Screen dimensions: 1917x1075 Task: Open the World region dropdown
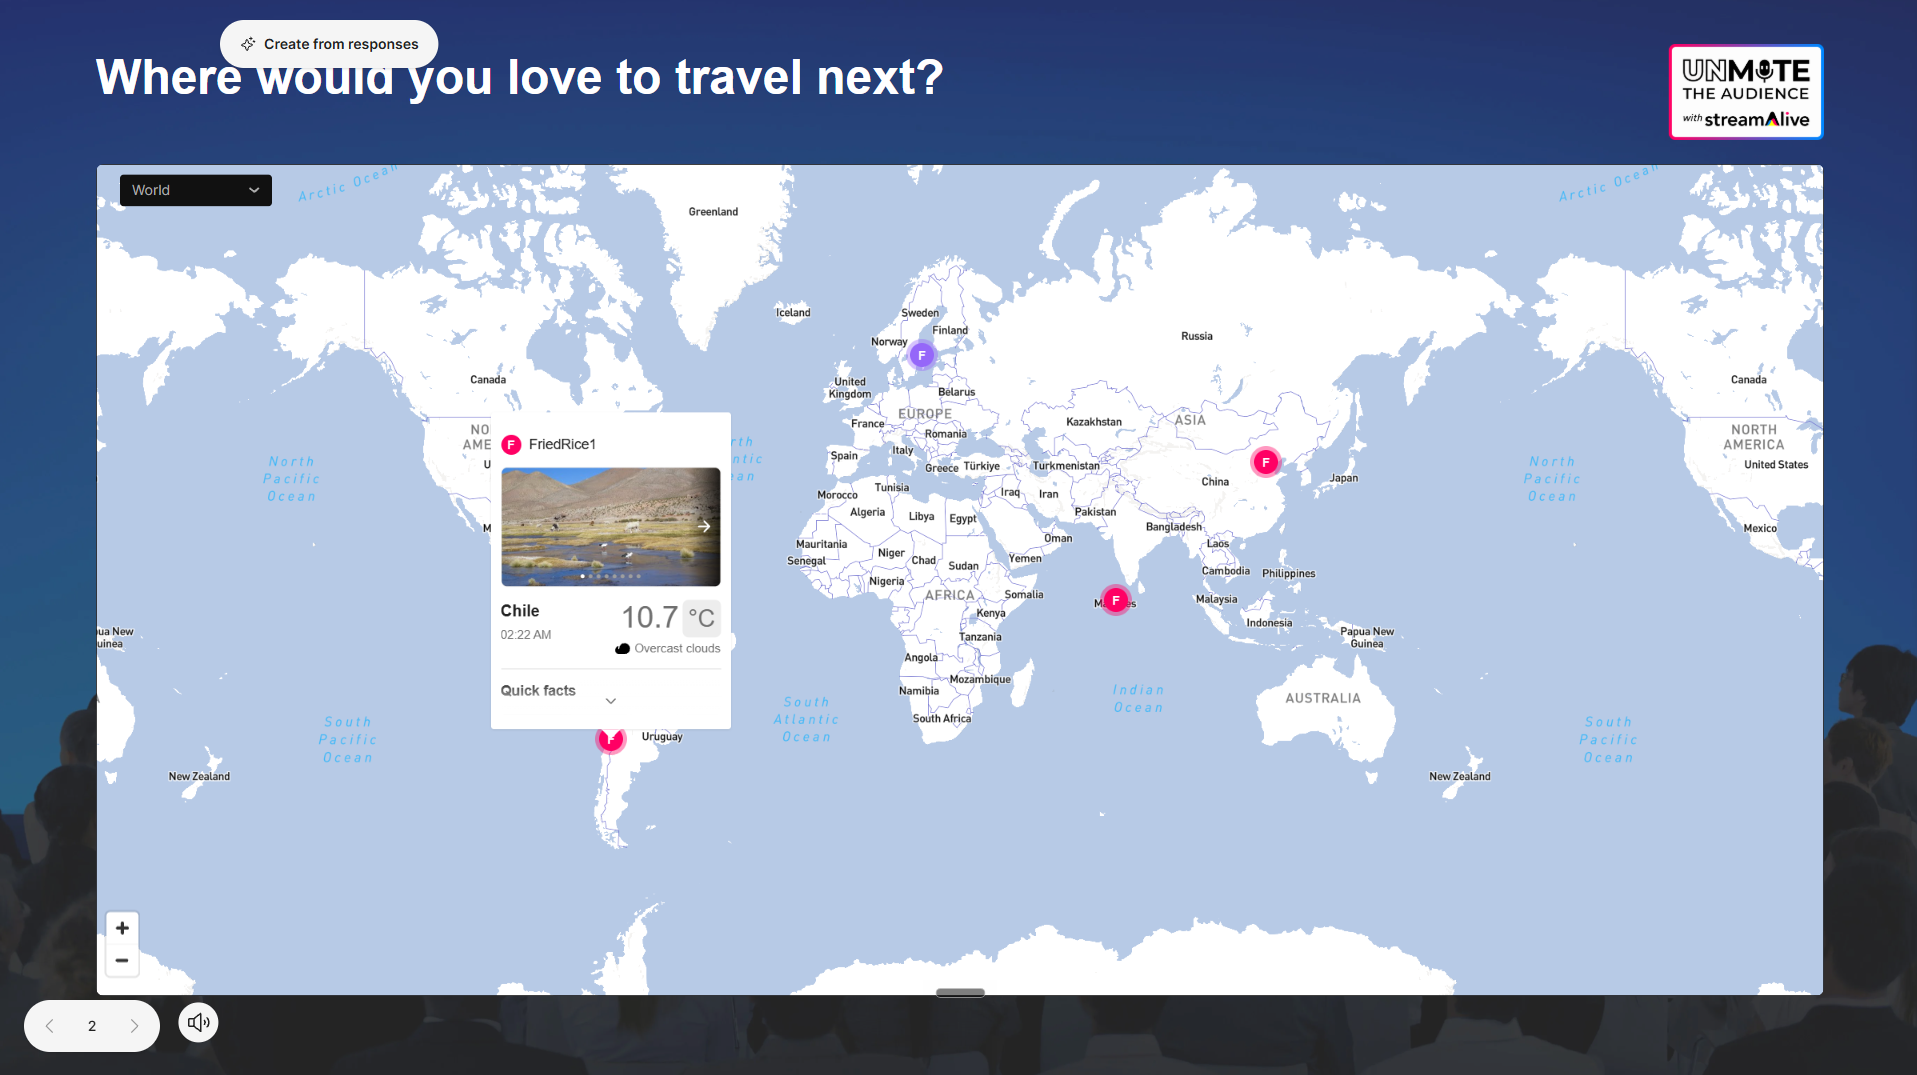[196, 190]
